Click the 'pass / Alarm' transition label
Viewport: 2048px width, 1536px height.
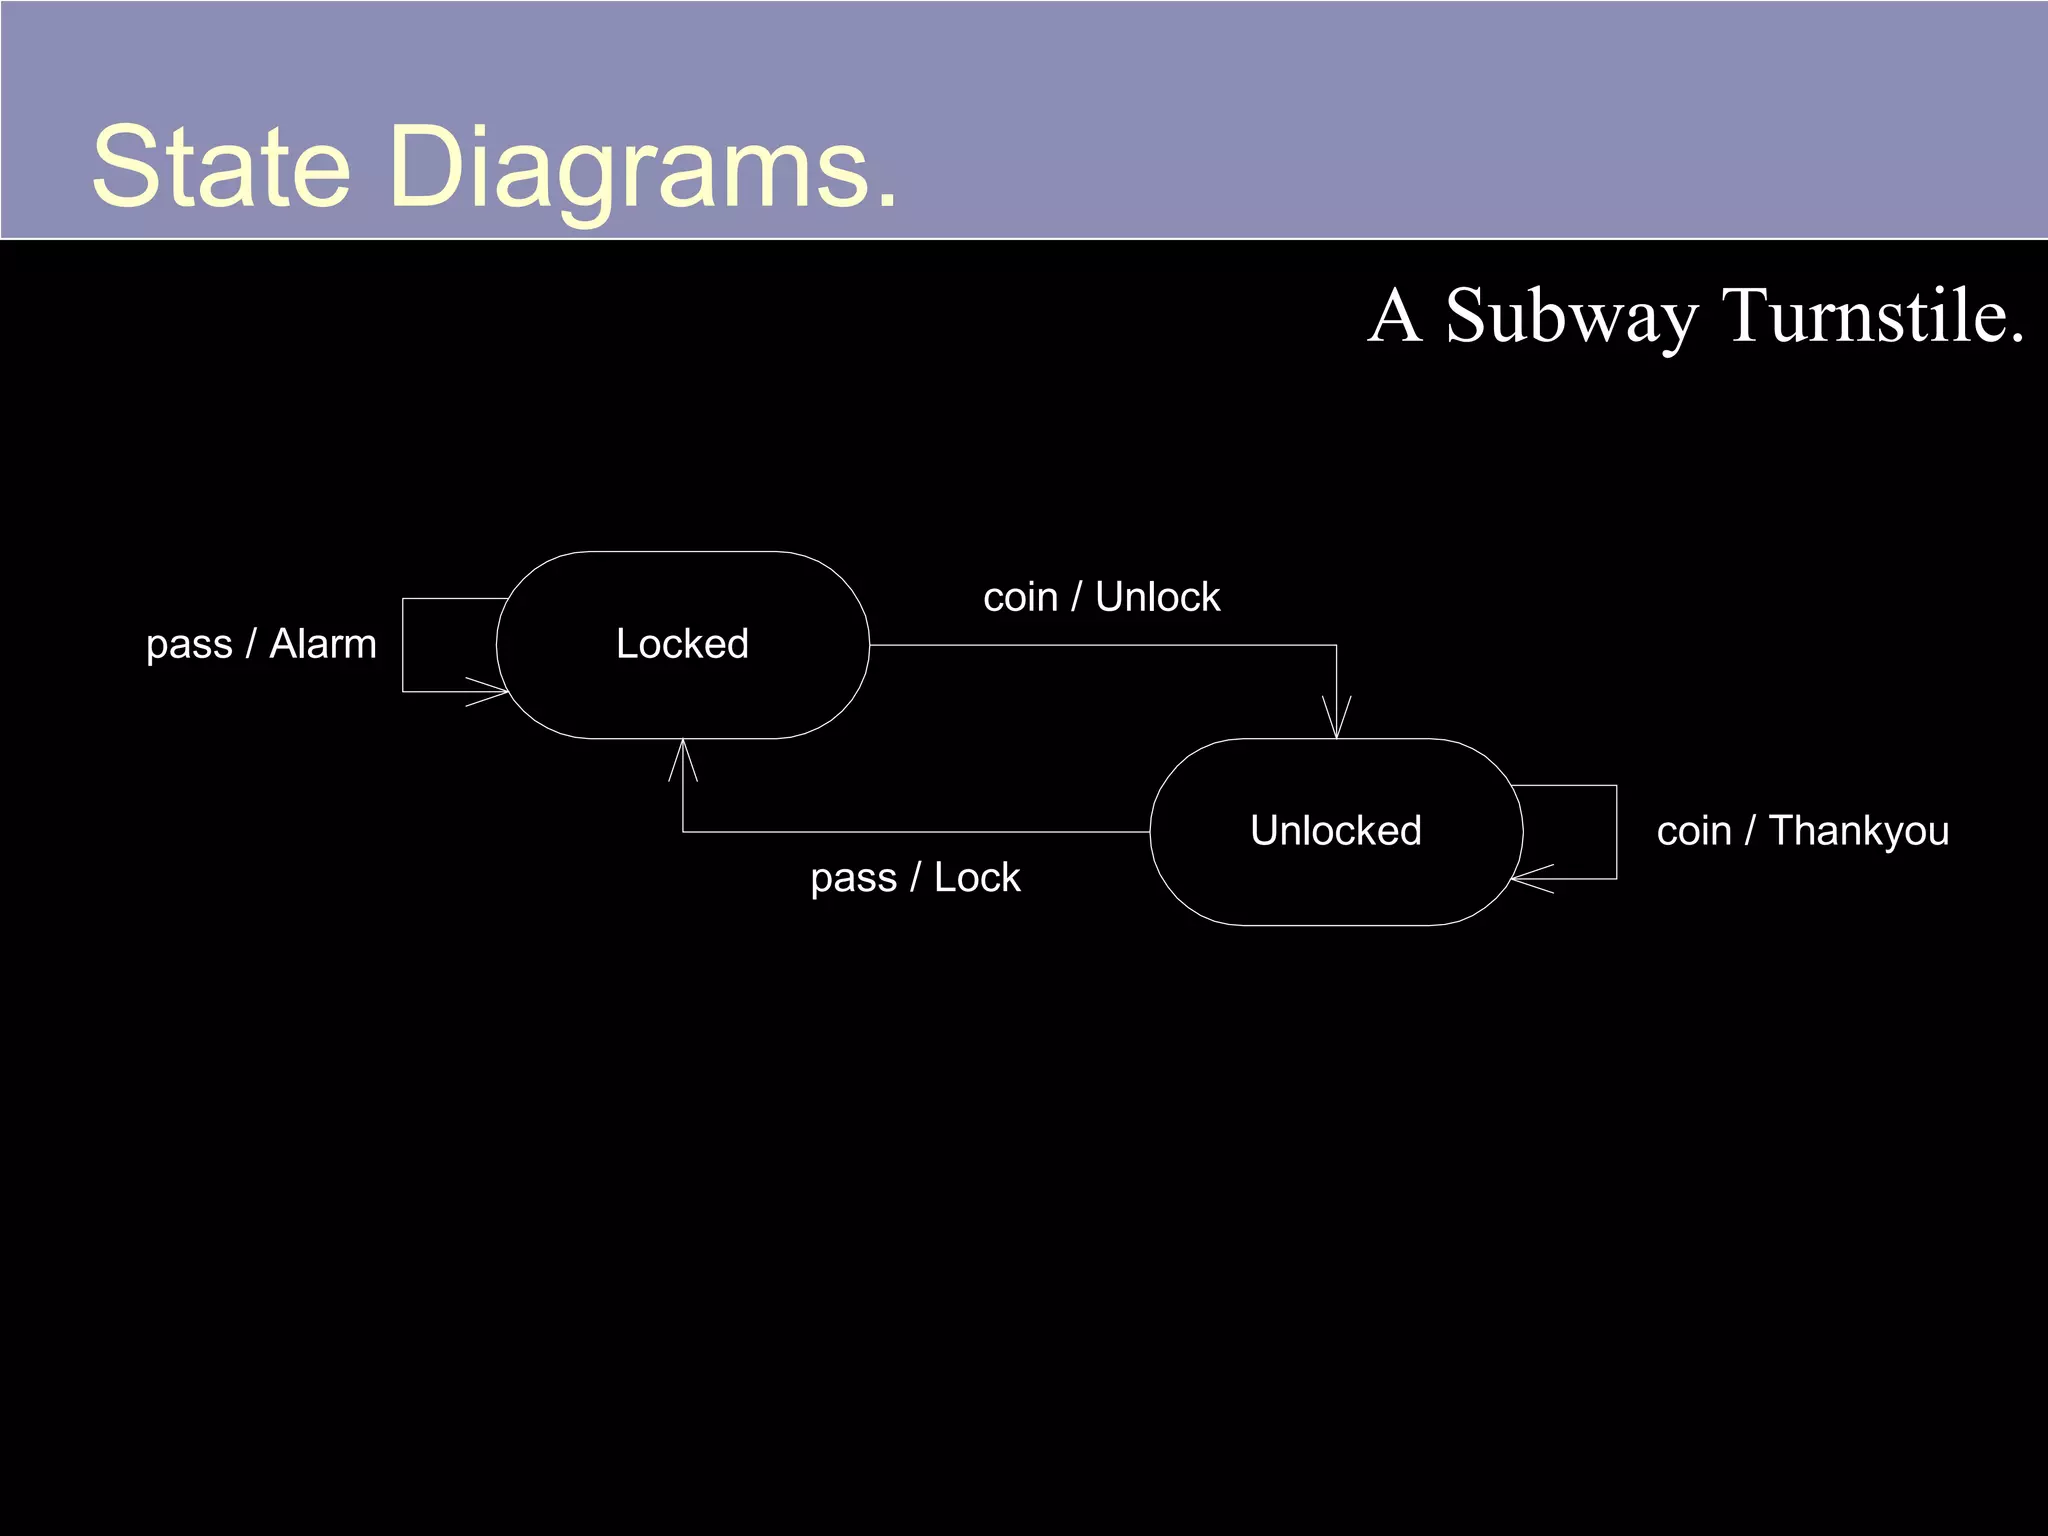[x=261, y=644]
